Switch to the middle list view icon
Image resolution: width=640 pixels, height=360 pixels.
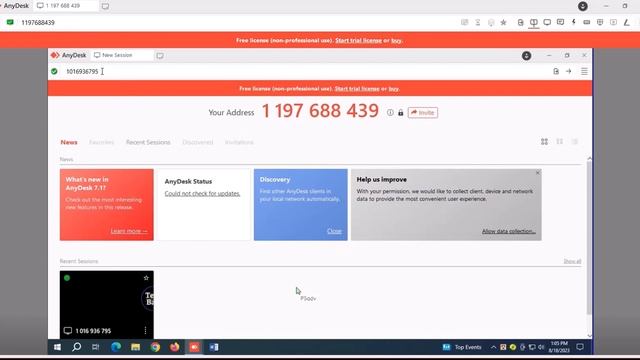tap(560, 142)
